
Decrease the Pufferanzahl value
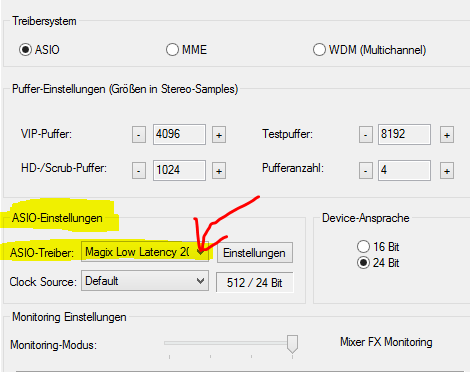pos(366,171)
